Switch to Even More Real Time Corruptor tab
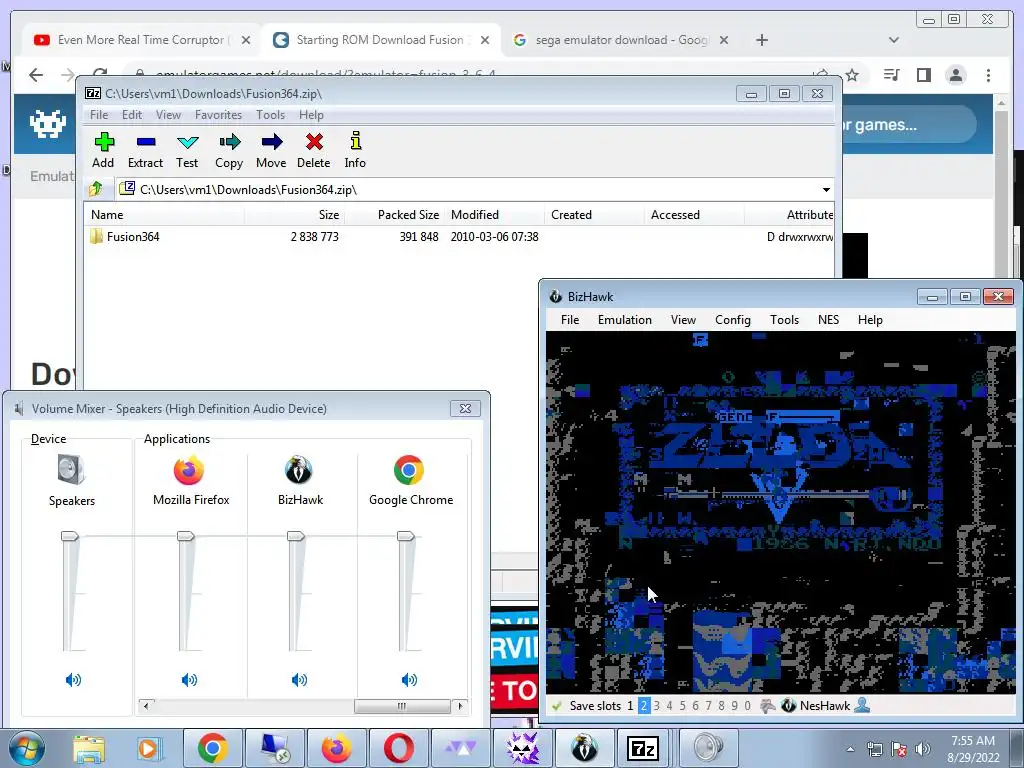 [141, 40]
